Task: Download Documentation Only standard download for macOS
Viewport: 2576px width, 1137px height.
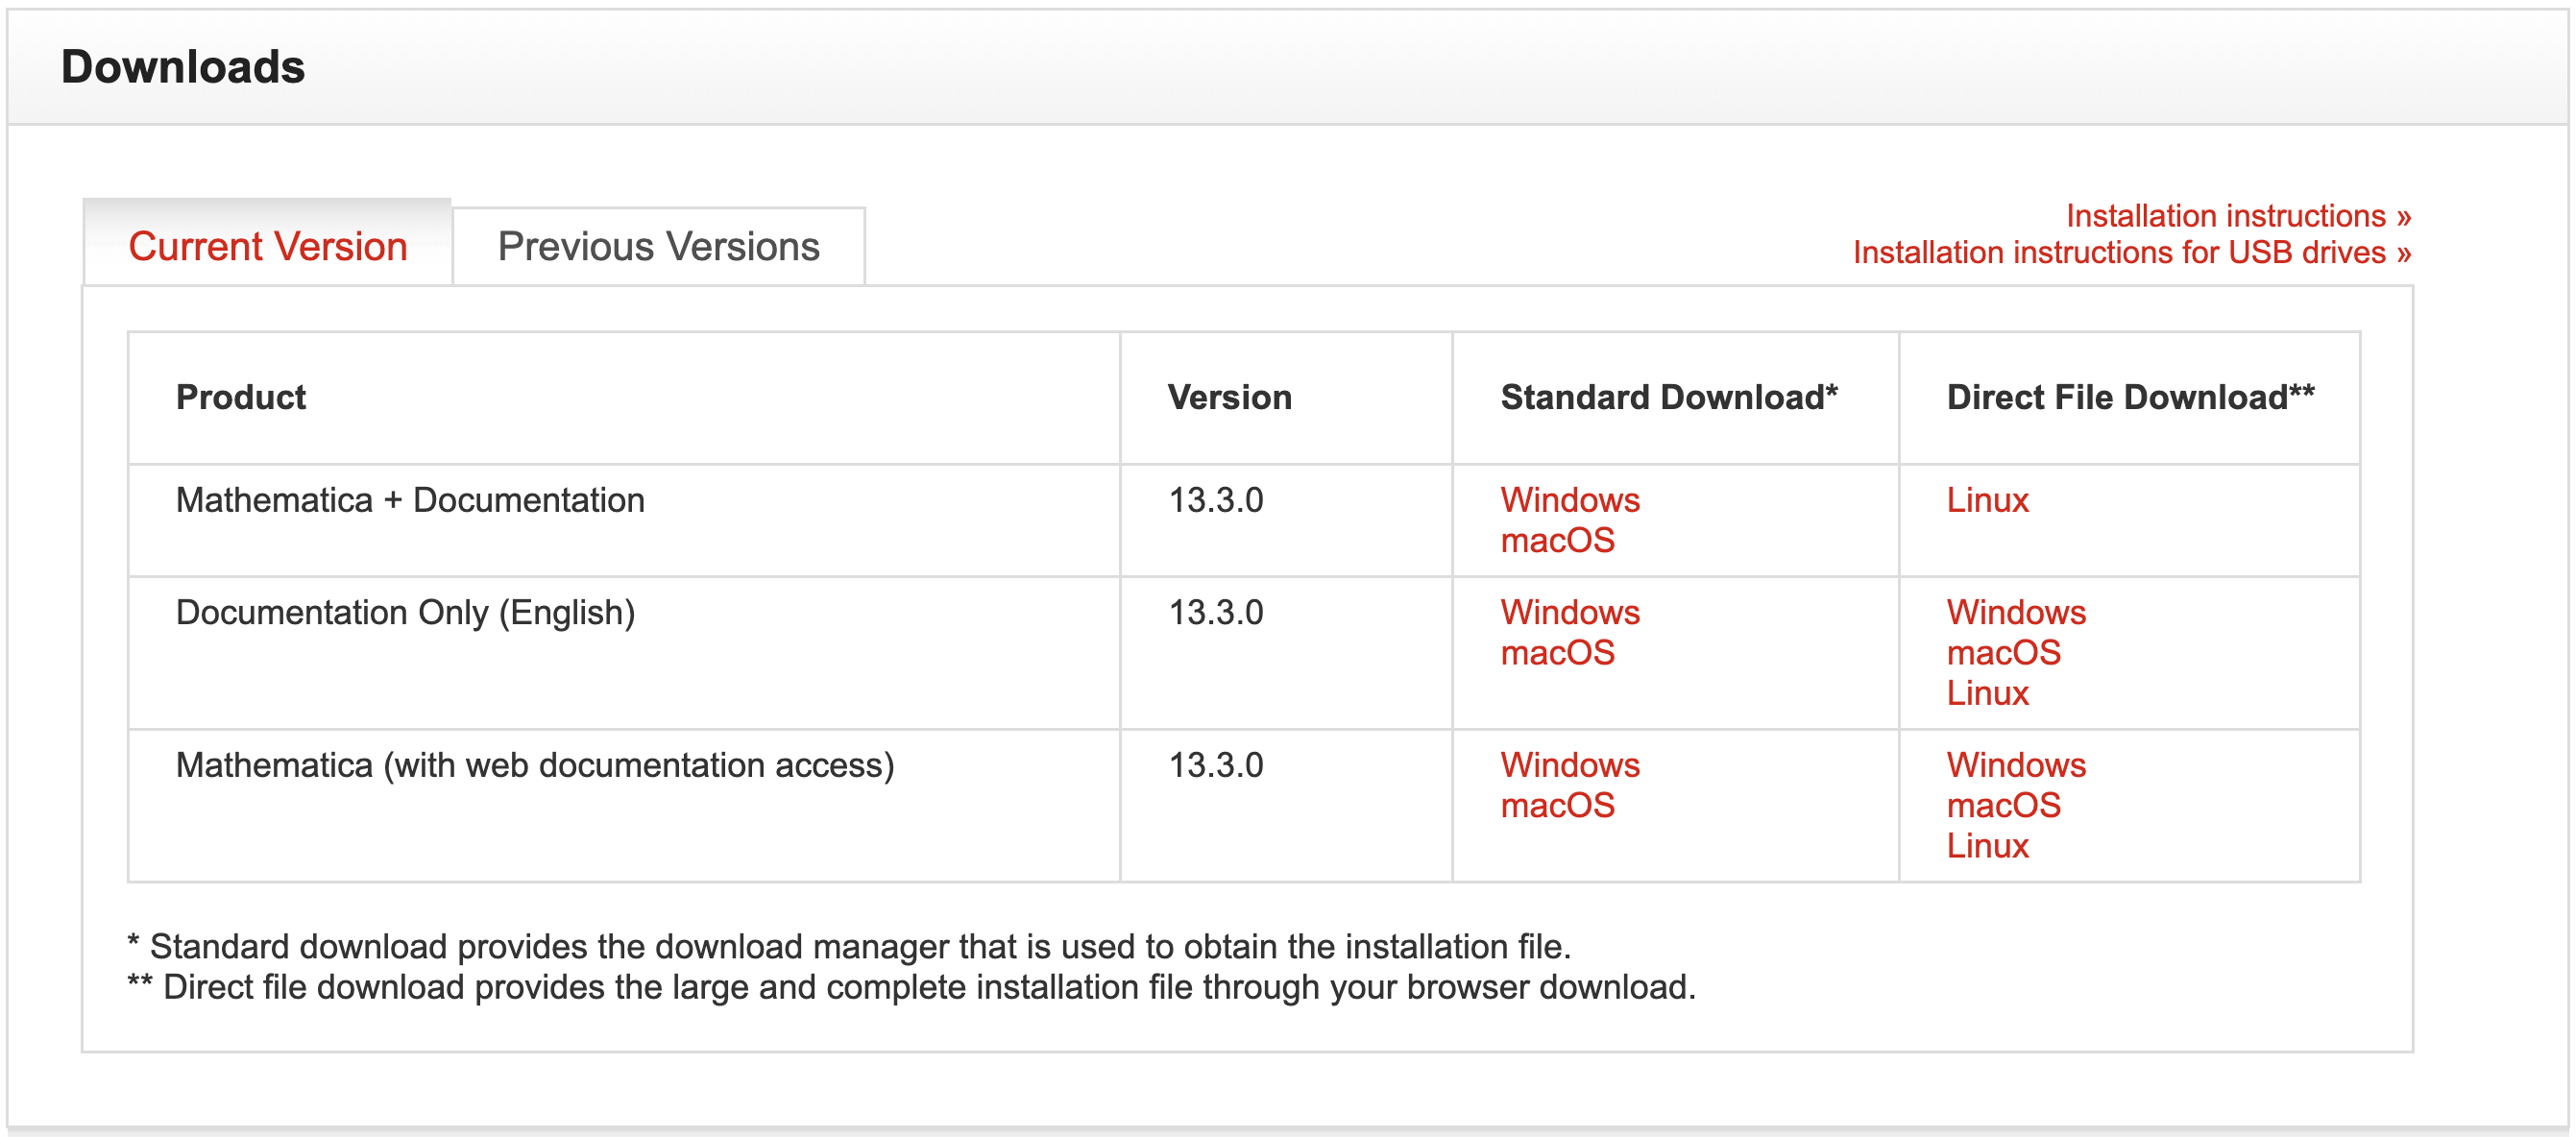Action: pos(1557,653)
